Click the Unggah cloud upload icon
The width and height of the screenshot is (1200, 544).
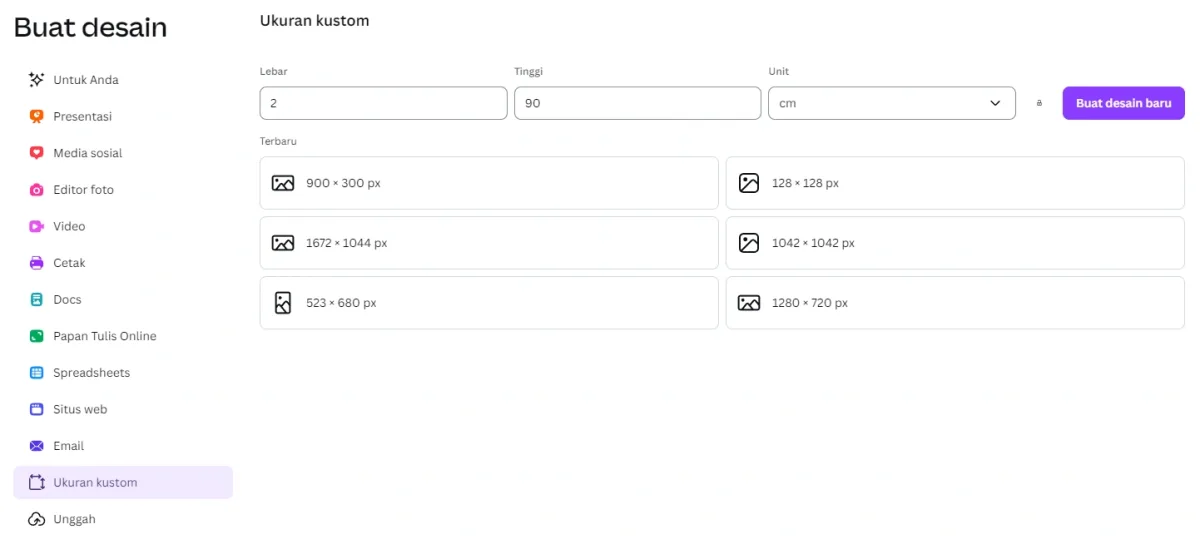tap(36, 519)
